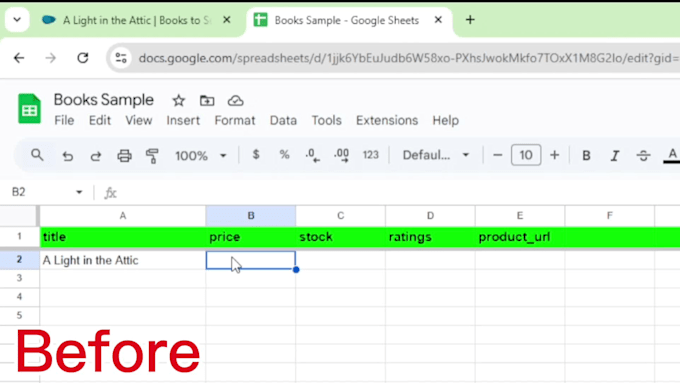This screenshot has height=383, width=680.
Task: Increase font size with plus button
Action: pos(554,155)
